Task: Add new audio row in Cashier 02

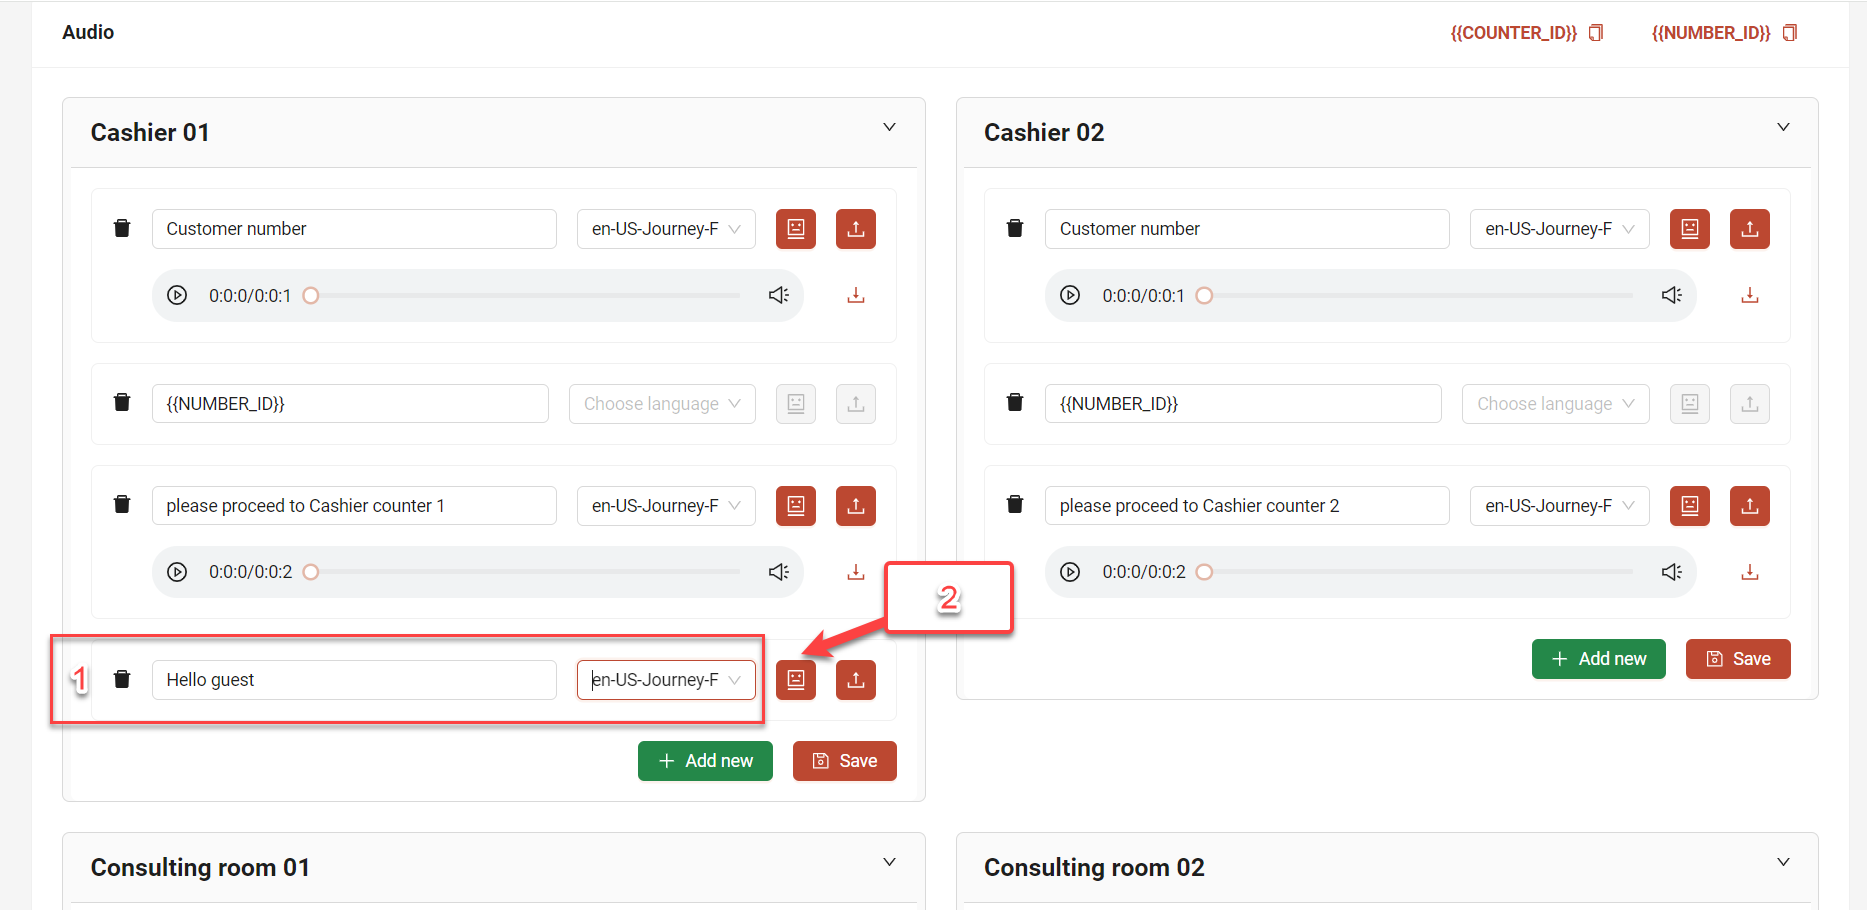Action: pyautogui.click(x=1599, y=659)
